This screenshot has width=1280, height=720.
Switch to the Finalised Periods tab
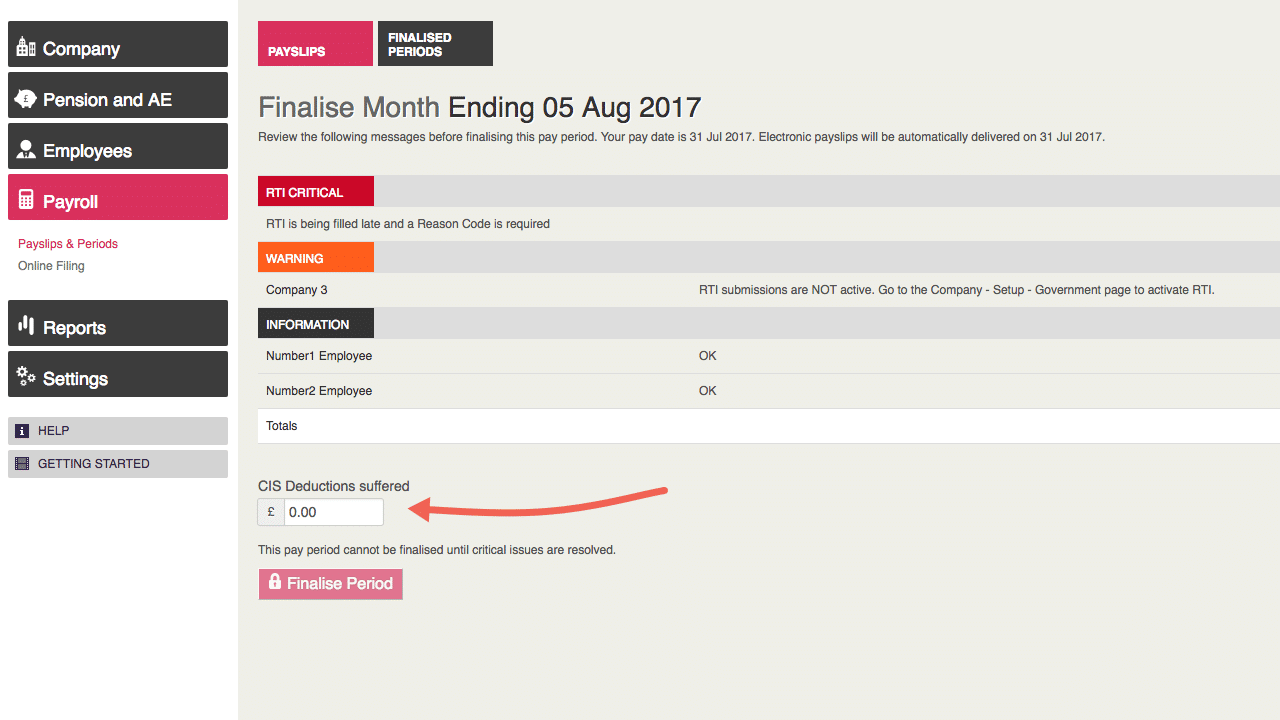435,44
